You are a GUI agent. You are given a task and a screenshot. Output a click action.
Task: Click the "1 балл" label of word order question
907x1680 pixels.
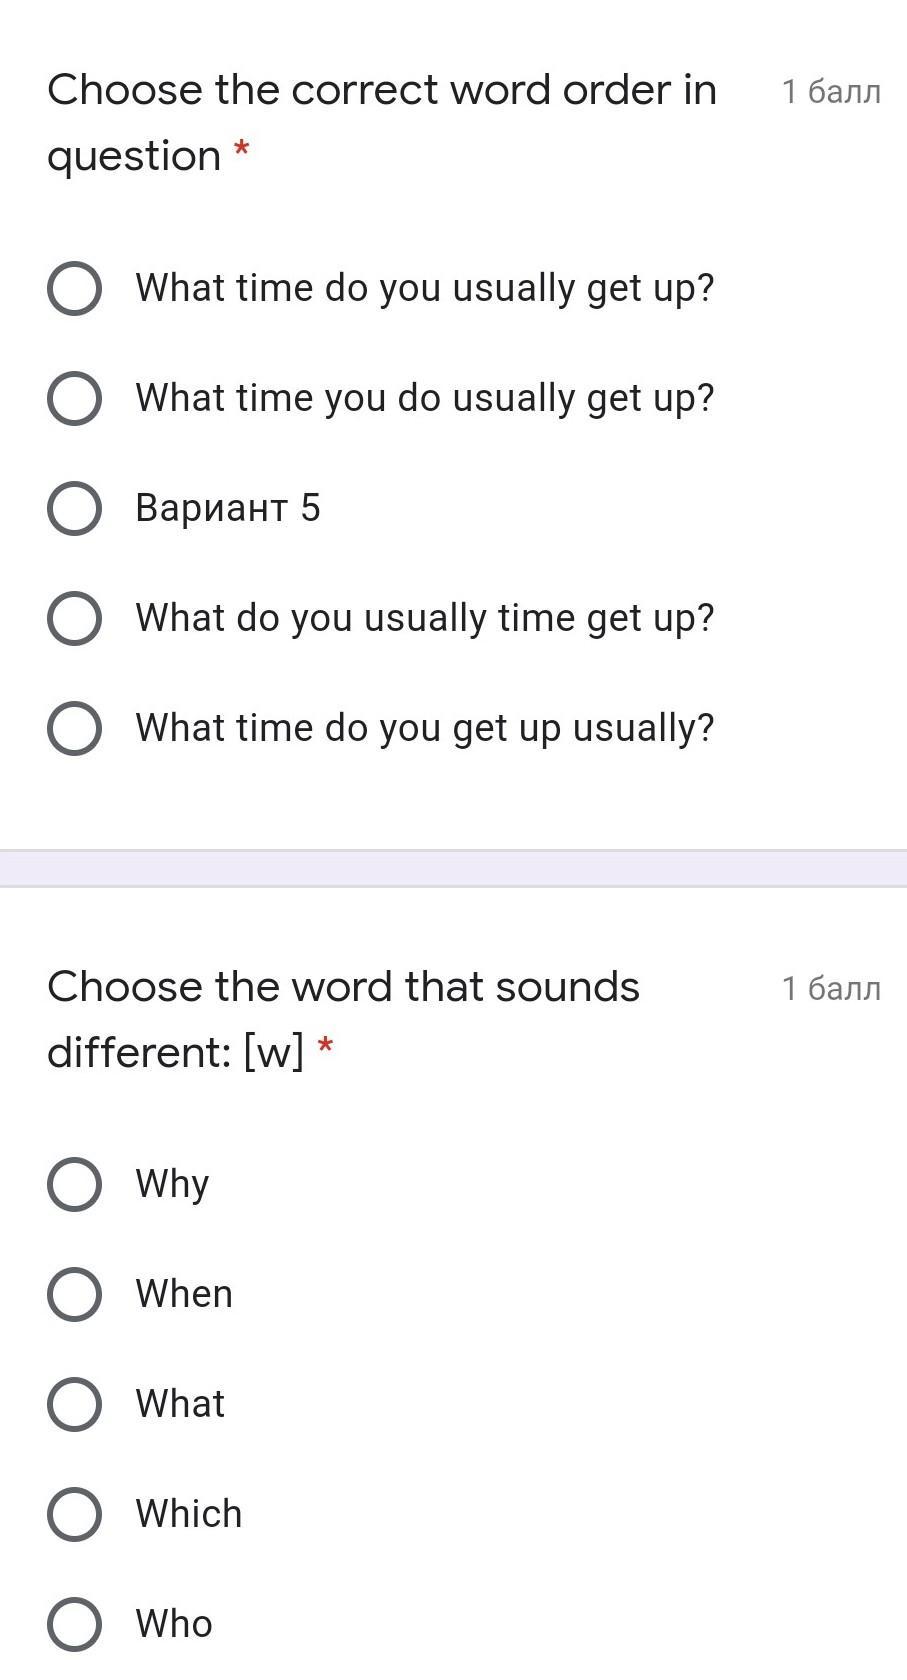(831, 92)
